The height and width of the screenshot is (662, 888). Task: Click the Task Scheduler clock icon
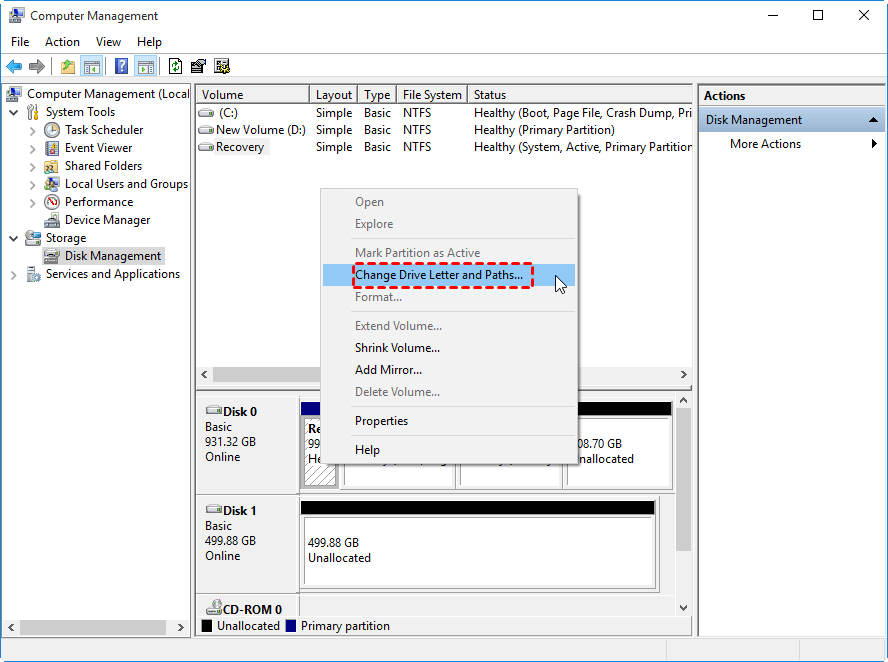[52, 130]
